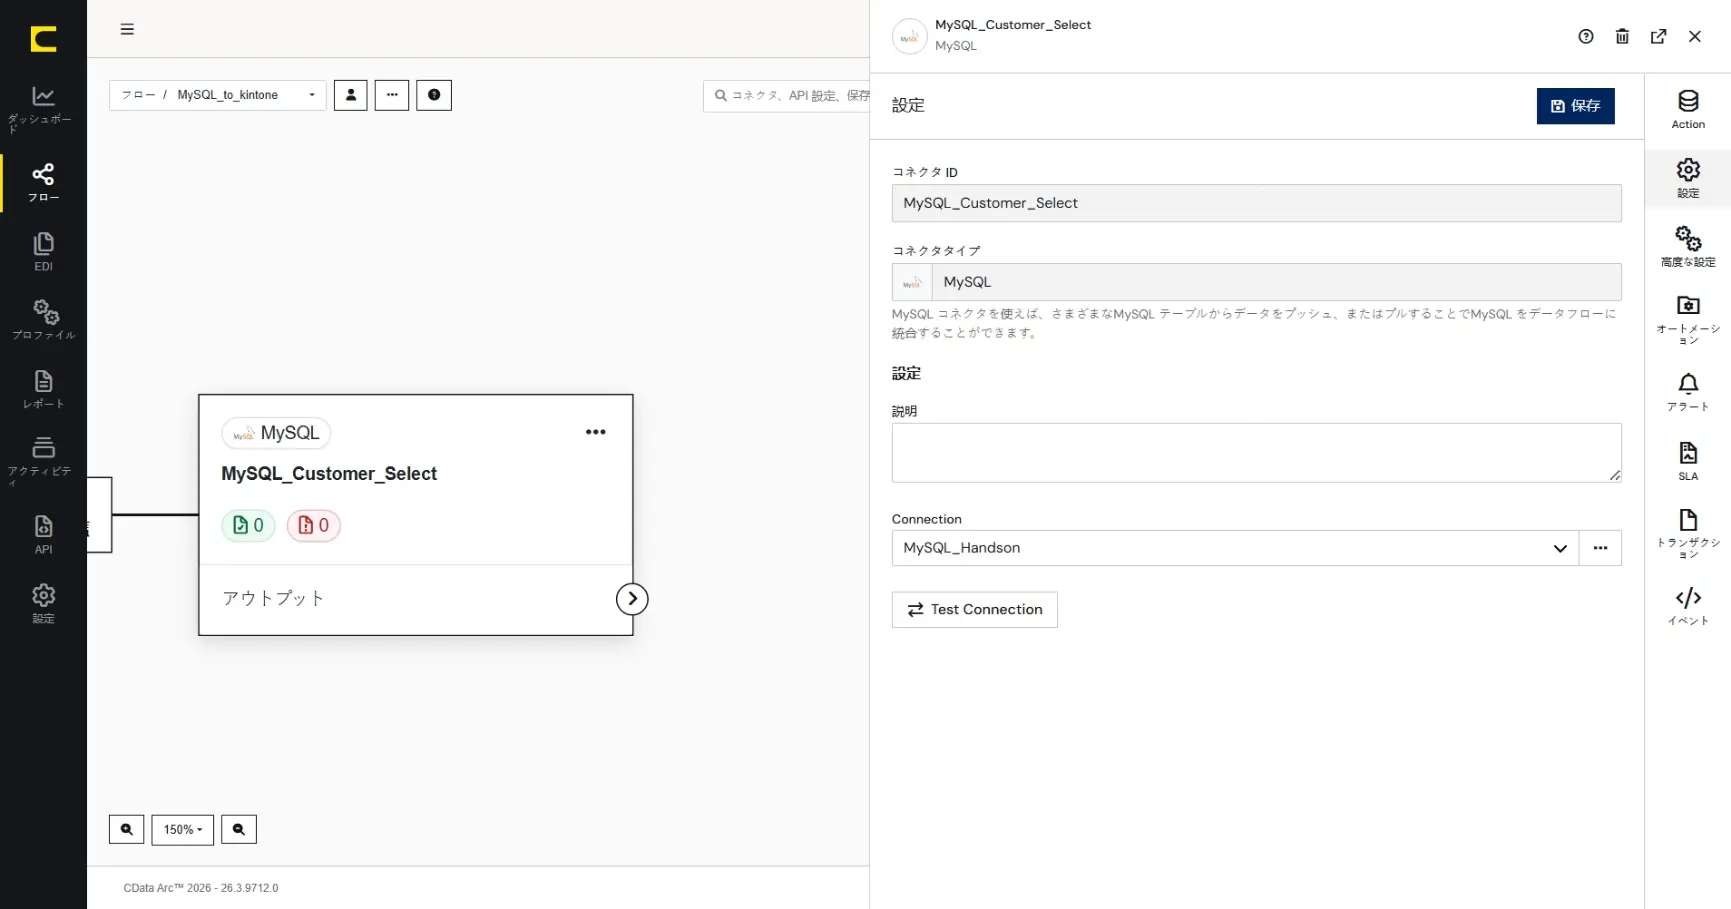Open the MySQL connector card ellipsis menu
This screenshot has width=1731, height=909.
[x=596, y=432]
